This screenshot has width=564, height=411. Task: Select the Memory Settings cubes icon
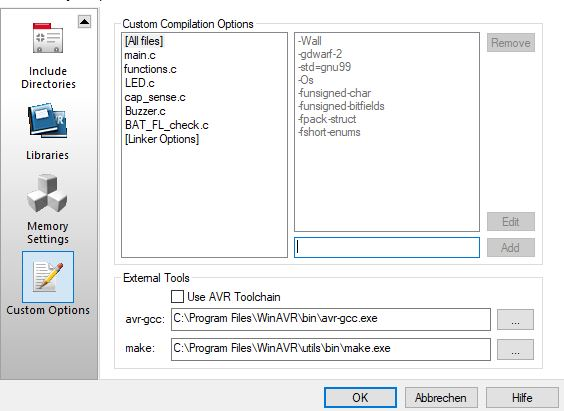click(x=47, y=193)
